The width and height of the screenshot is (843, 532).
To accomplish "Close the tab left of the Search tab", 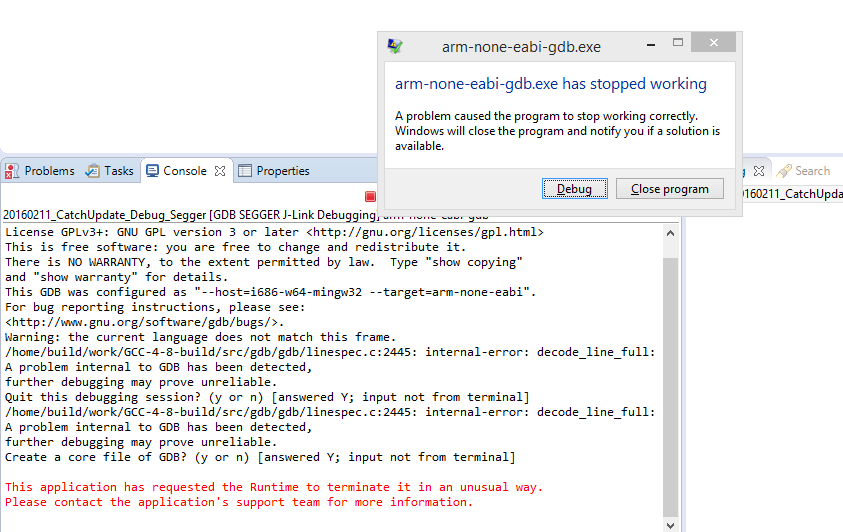I will [759, 171].
